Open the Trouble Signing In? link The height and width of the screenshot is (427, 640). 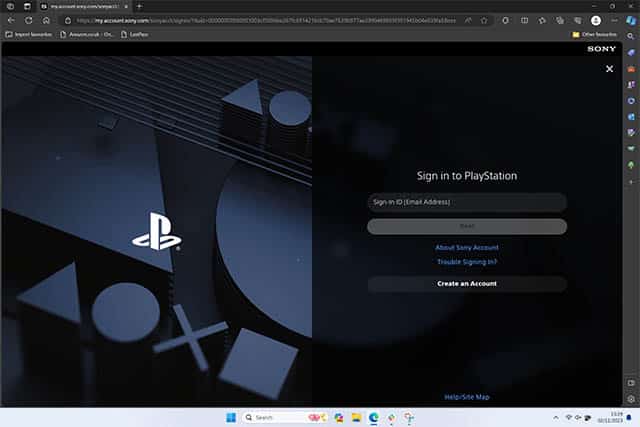(x=467, y=262)
